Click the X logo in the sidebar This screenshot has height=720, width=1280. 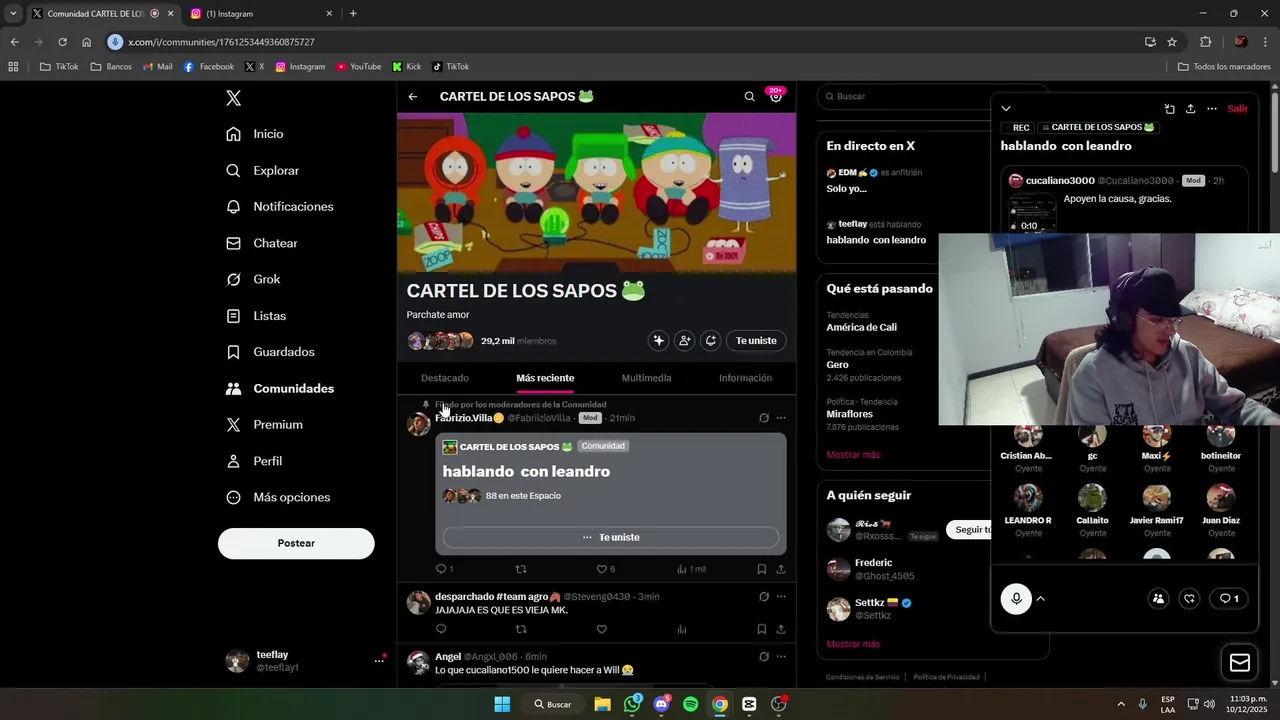[233, 98]
